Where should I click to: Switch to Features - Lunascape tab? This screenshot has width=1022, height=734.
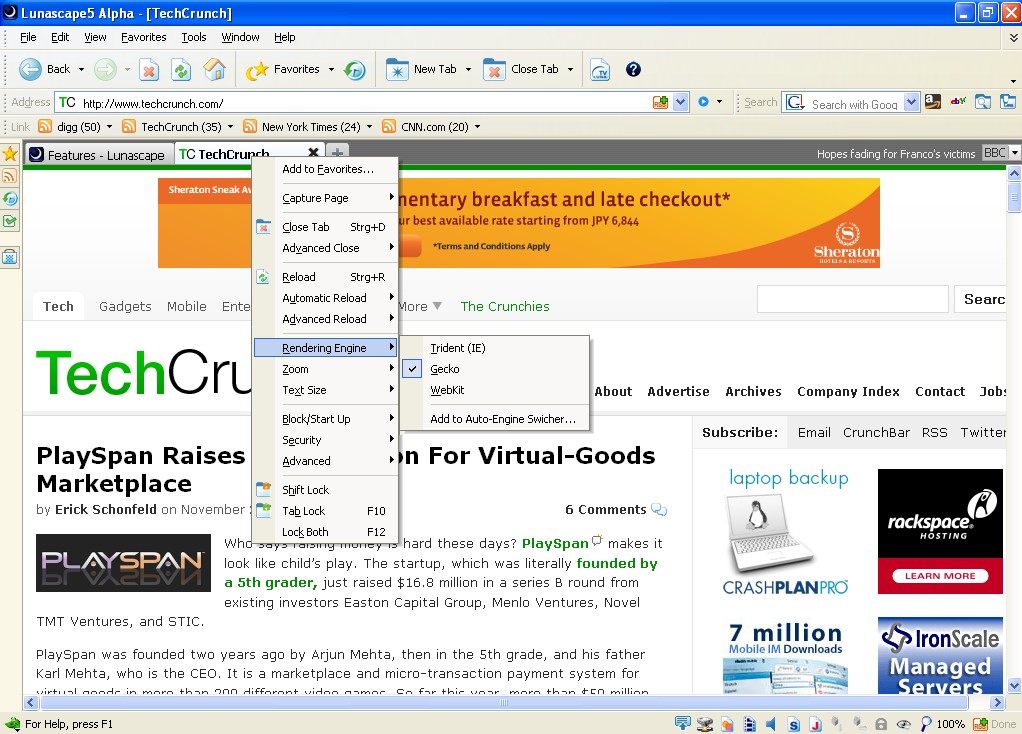[x=98, y=155]
